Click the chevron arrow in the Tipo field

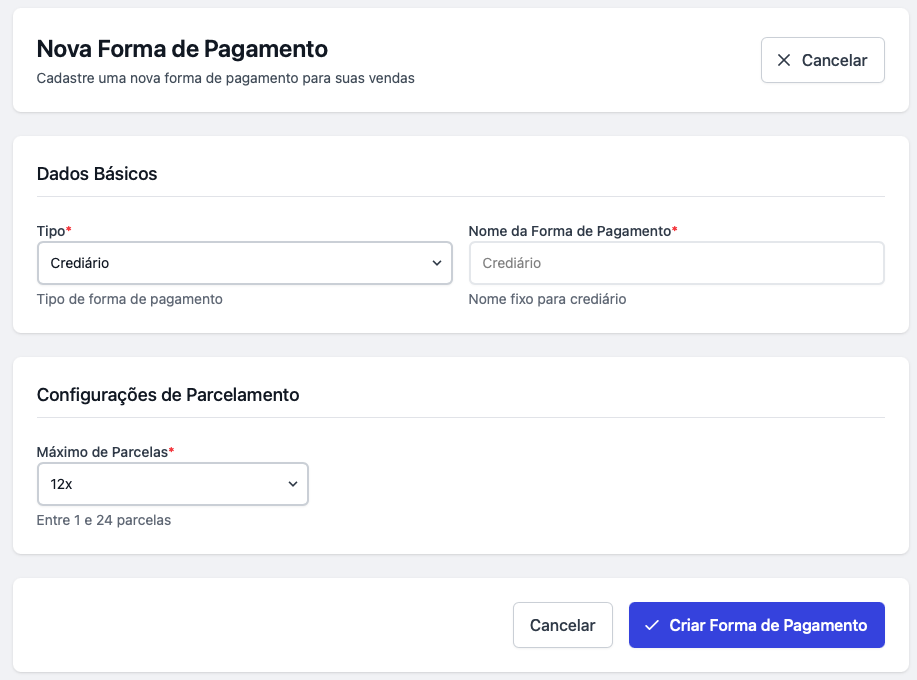436,263
